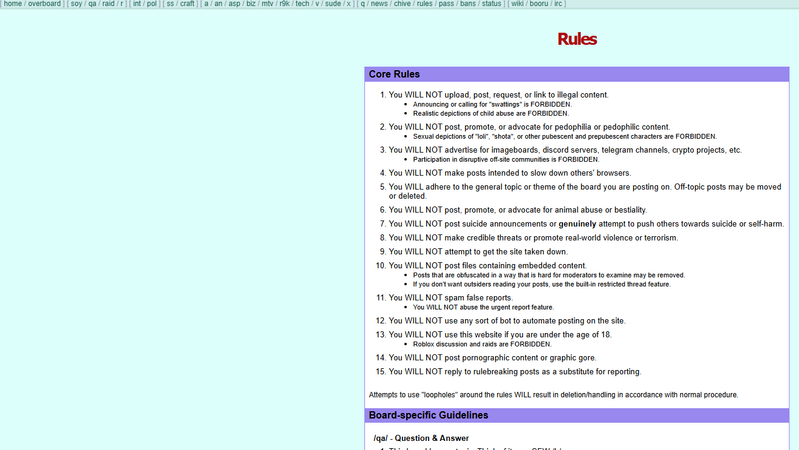Viewport: 799px width, 450px height.
Task: Open the irc link
Action: click(x=558, y=4)
